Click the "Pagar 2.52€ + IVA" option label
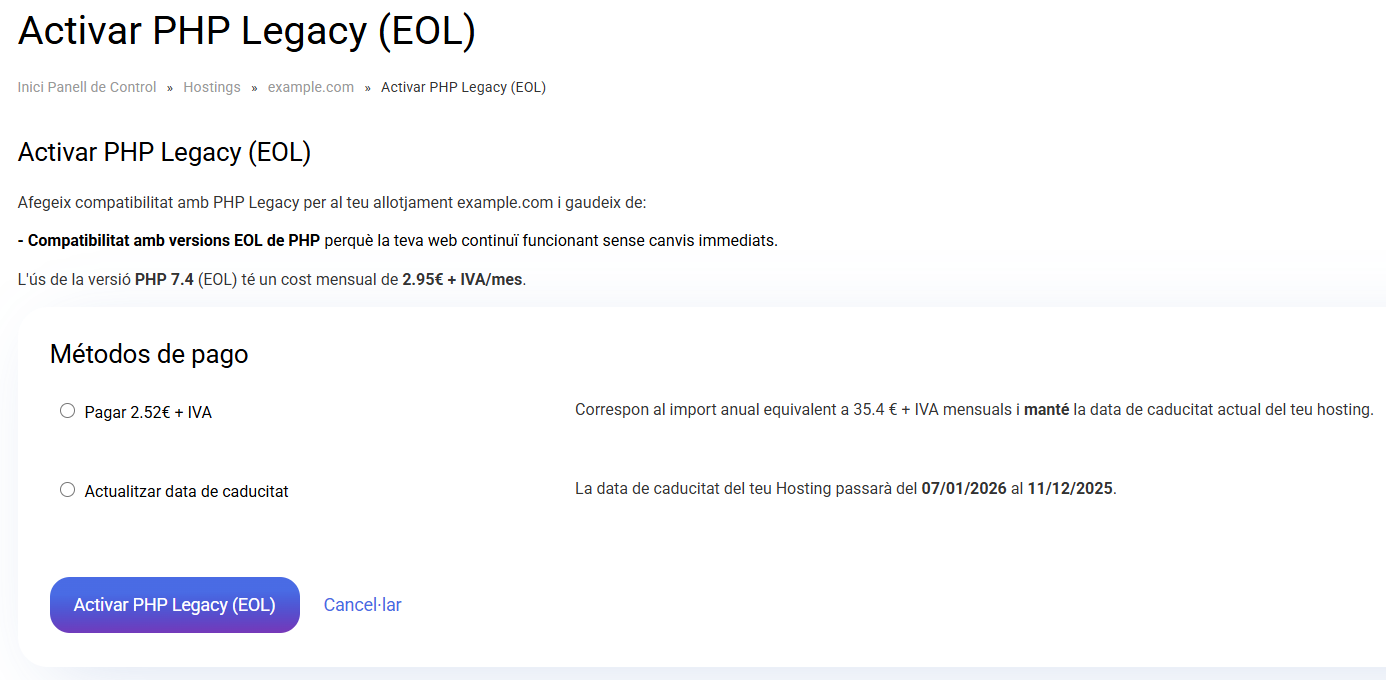The width and height of the screenshot is (1386, 680). (148, 412)
